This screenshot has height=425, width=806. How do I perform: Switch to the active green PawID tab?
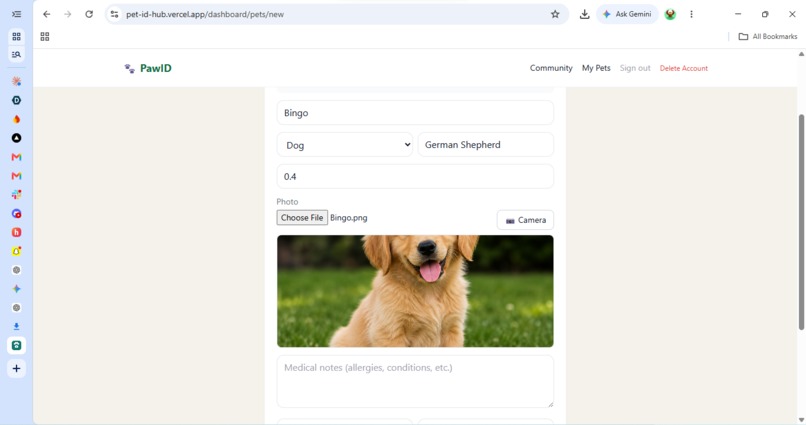[x=16, y=345]
